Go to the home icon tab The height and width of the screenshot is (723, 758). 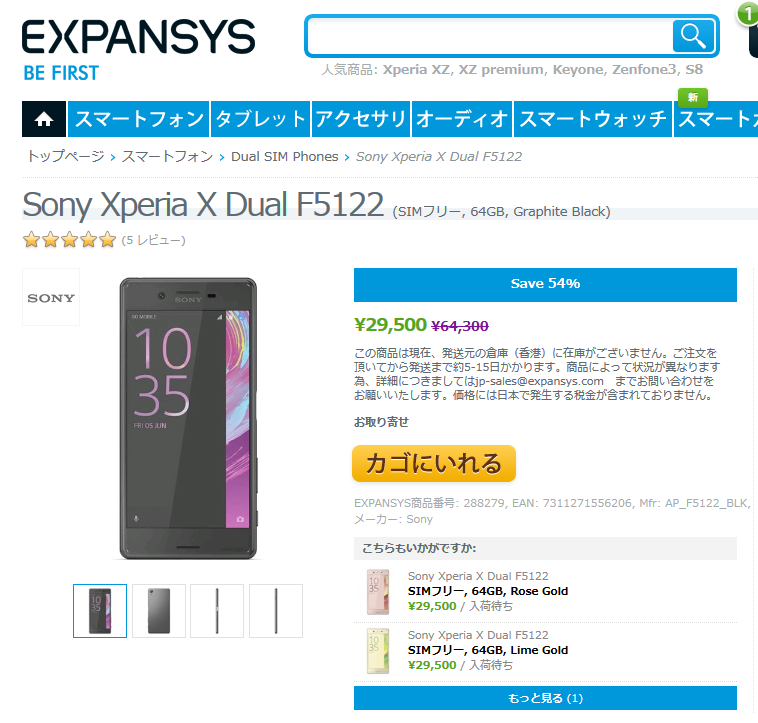point(44,119)
